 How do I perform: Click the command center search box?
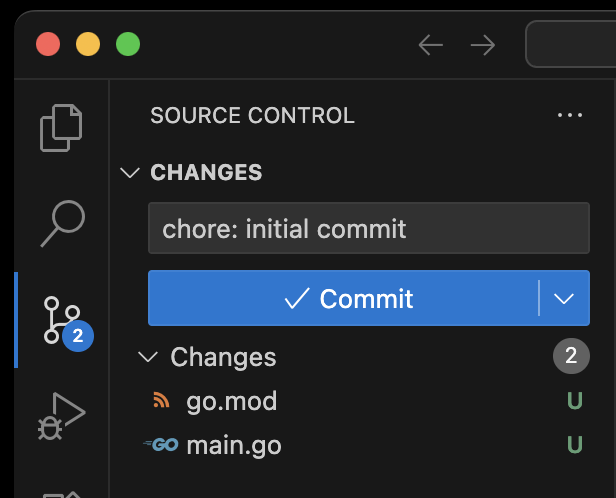pos(571,44)
